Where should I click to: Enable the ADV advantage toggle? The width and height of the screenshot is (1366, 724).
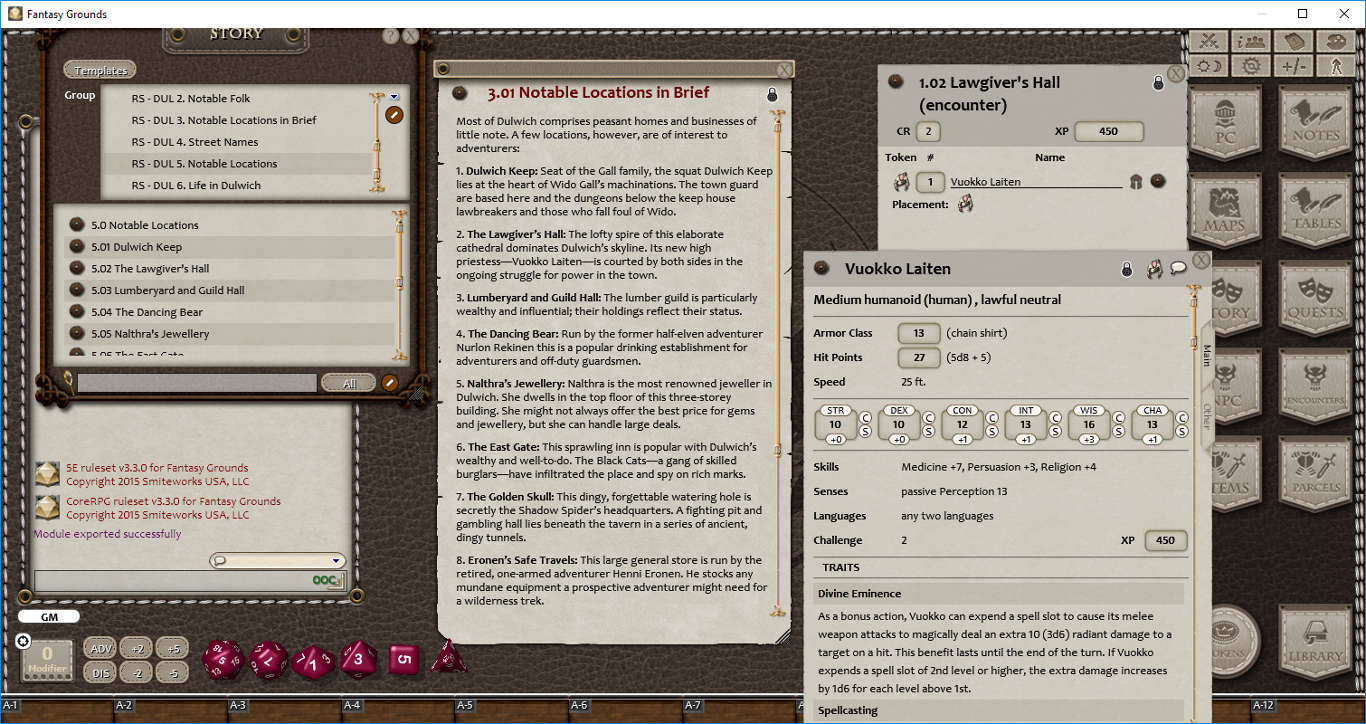[100, 647]
